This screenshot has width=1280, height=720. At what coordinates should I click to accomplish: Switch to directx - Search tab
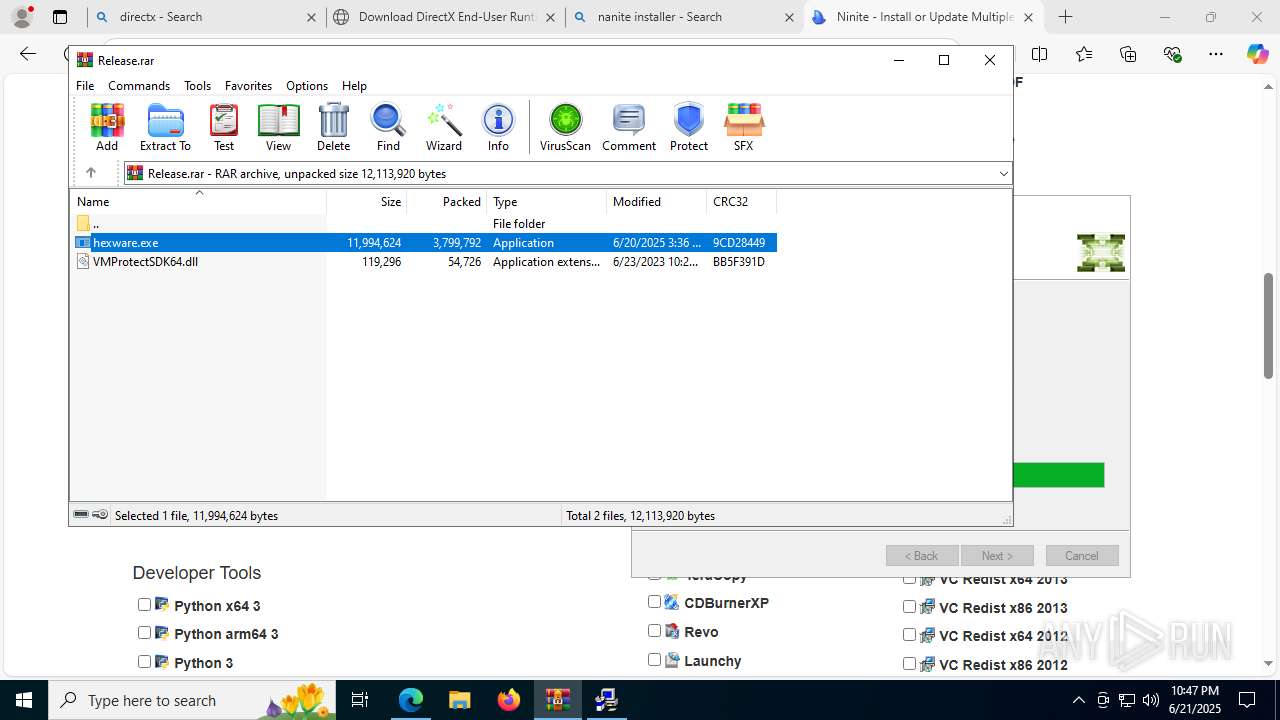click(x=205, y=17)
